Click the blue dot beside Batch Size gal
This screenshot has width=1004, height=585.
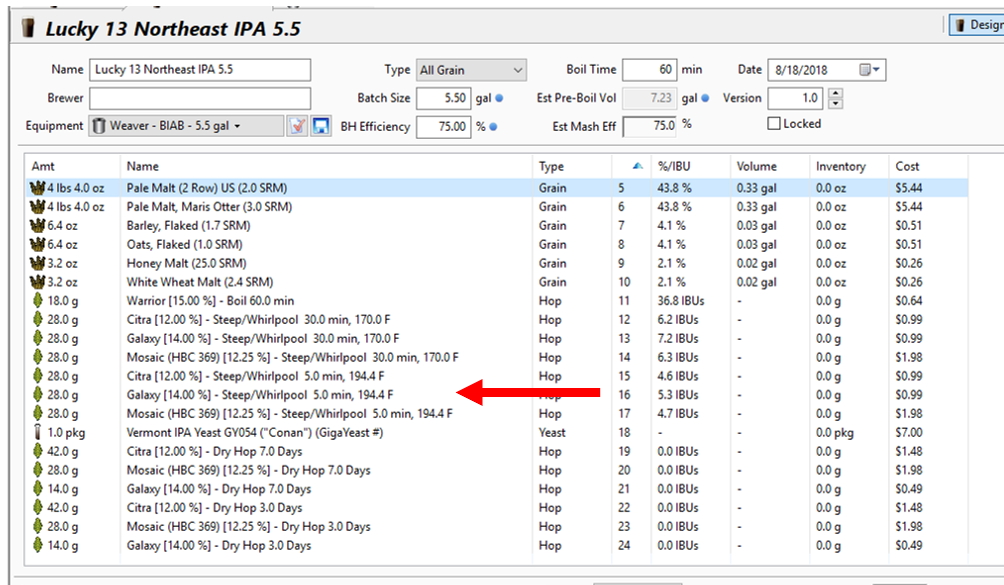[499, 99]
